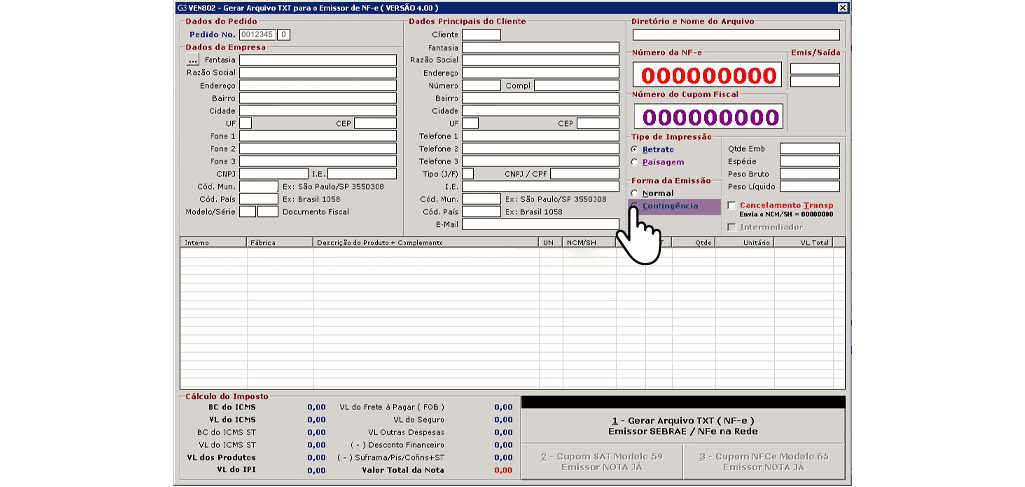The image size is (1025, 487).
Task: Select the Retrato print orientation
Action: click(x=634, y=149)
